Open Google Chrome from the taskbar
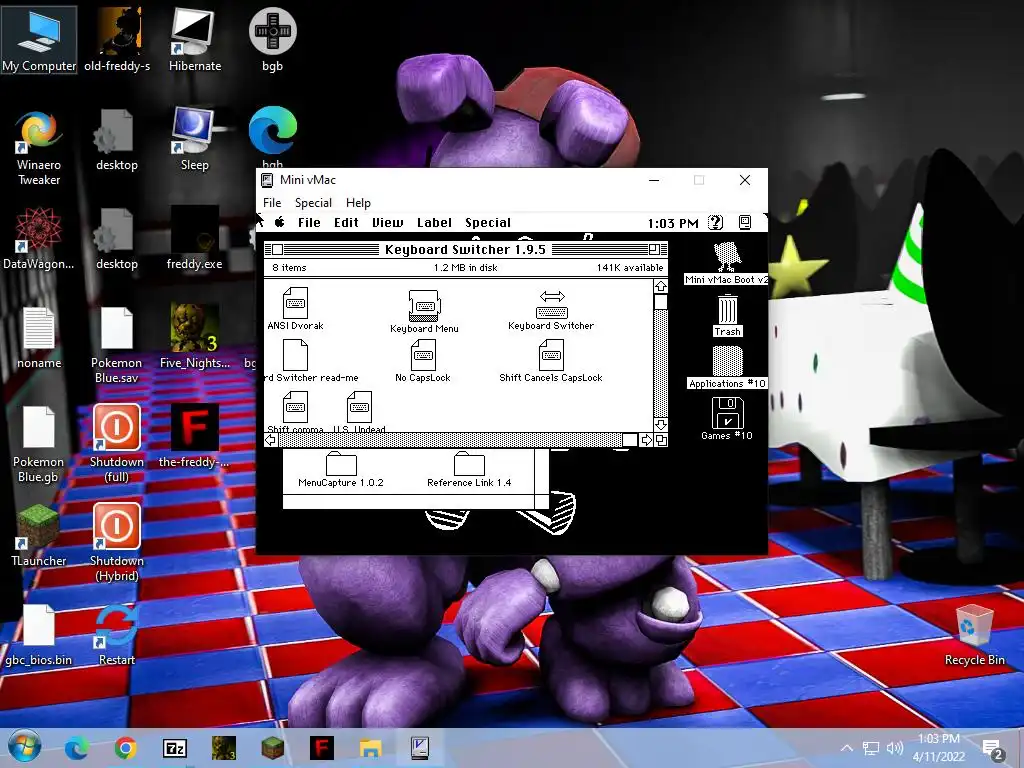Screen dimensions: 1024x768 (125, 748)
